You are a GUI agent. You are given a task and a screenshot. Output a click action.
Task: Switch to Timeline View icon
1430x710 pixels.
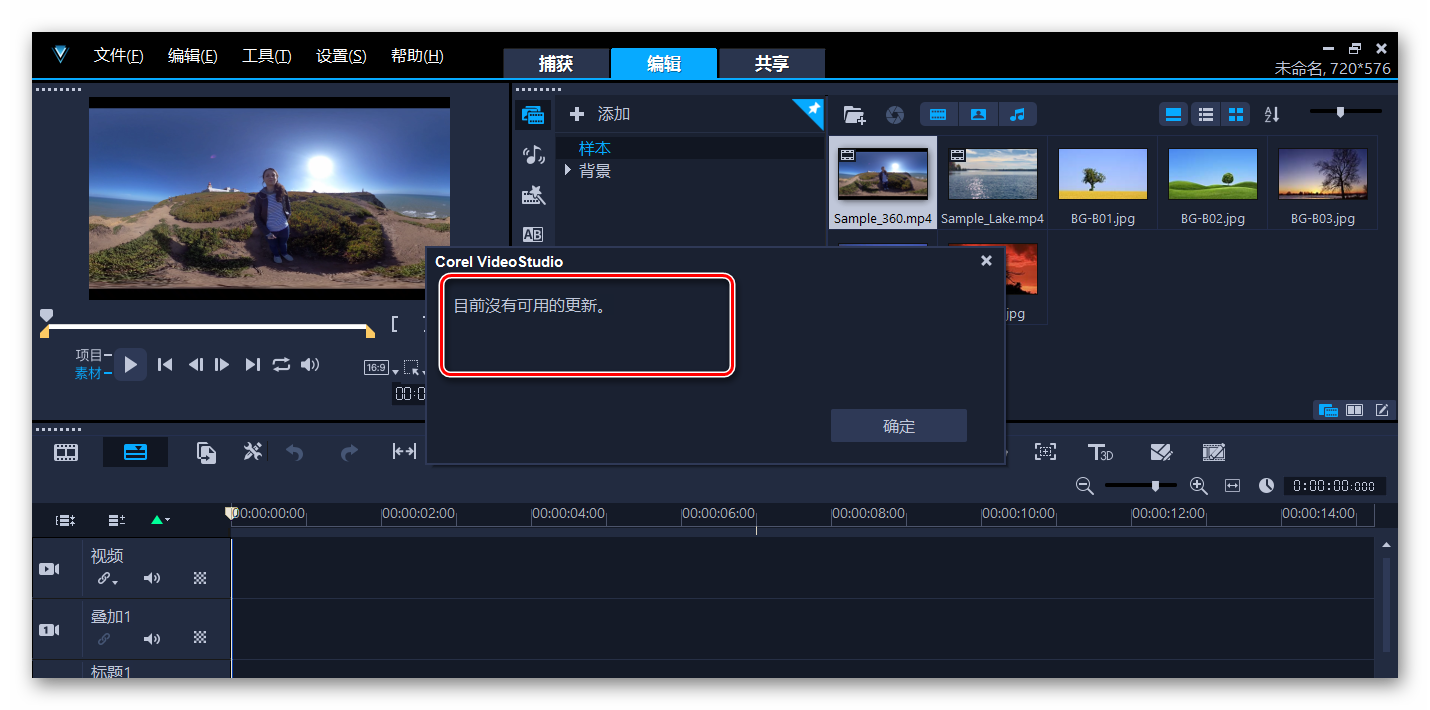coord(135,452)
